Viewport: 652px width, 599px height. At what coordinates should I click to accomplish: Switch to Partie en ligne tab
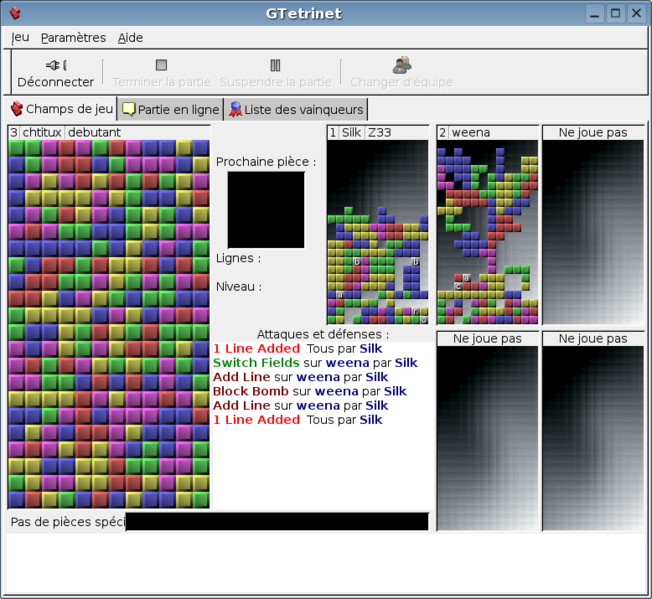tap(171, 109)
